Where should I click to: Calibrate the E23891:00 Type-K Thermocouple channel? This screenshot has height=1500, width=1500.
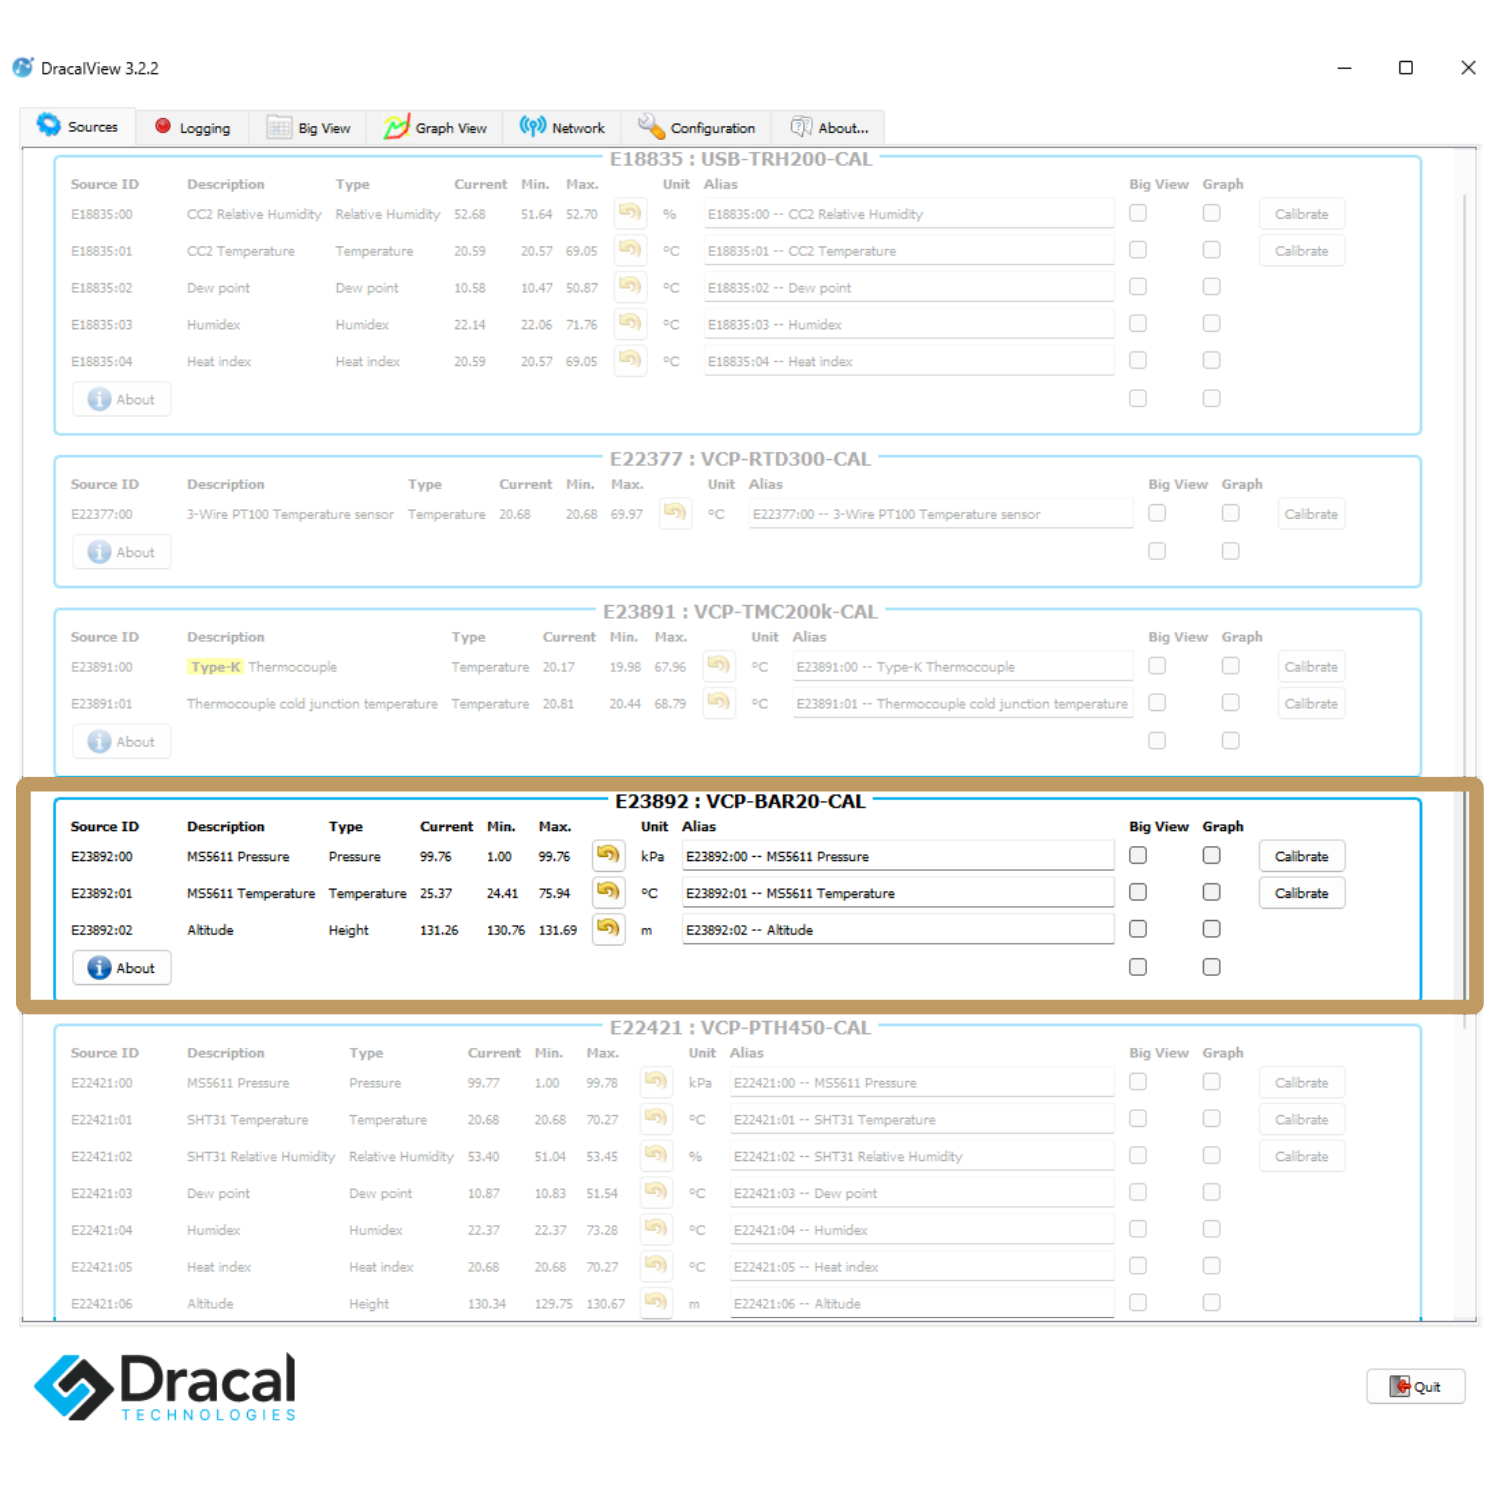pyautogui.click(x=1310, y=667)
